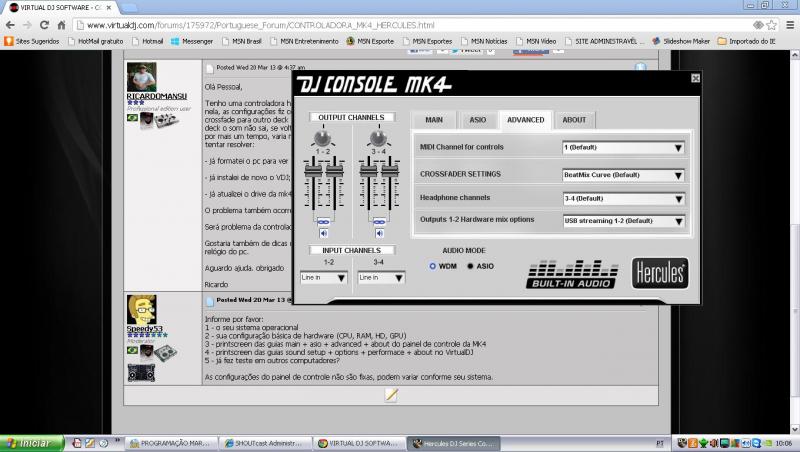Open Outputs 1-2 Hardware mix options dropdown
Viewport: 800px width, 452px height.
(x=623, y=221)
